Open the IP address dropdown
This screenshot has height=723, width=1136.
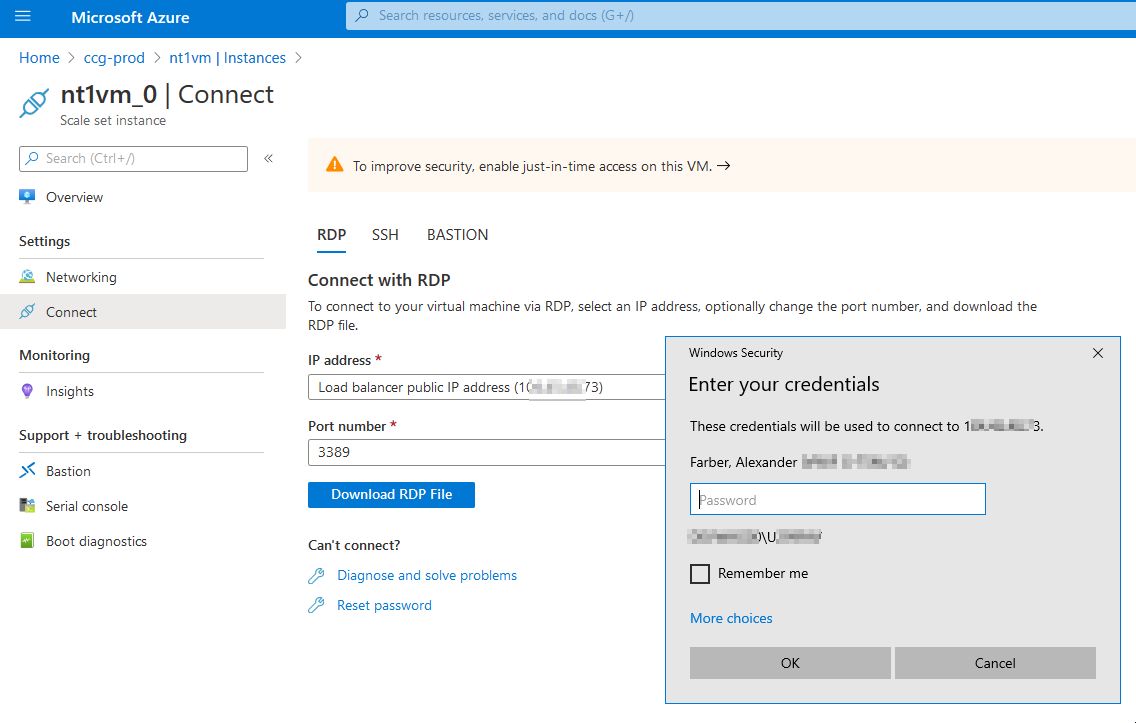click(x=487, y=387)
